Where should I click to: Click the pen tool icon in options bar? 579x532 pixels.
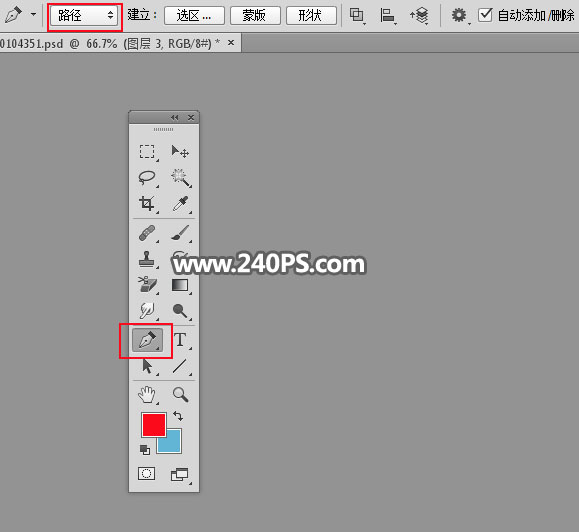click(13, 15)
